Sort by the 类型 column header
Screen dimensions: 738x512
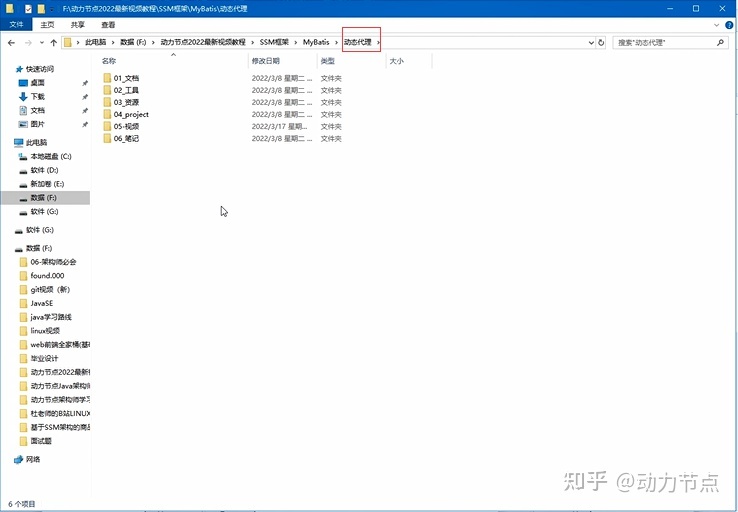click(x=328, y=61)
